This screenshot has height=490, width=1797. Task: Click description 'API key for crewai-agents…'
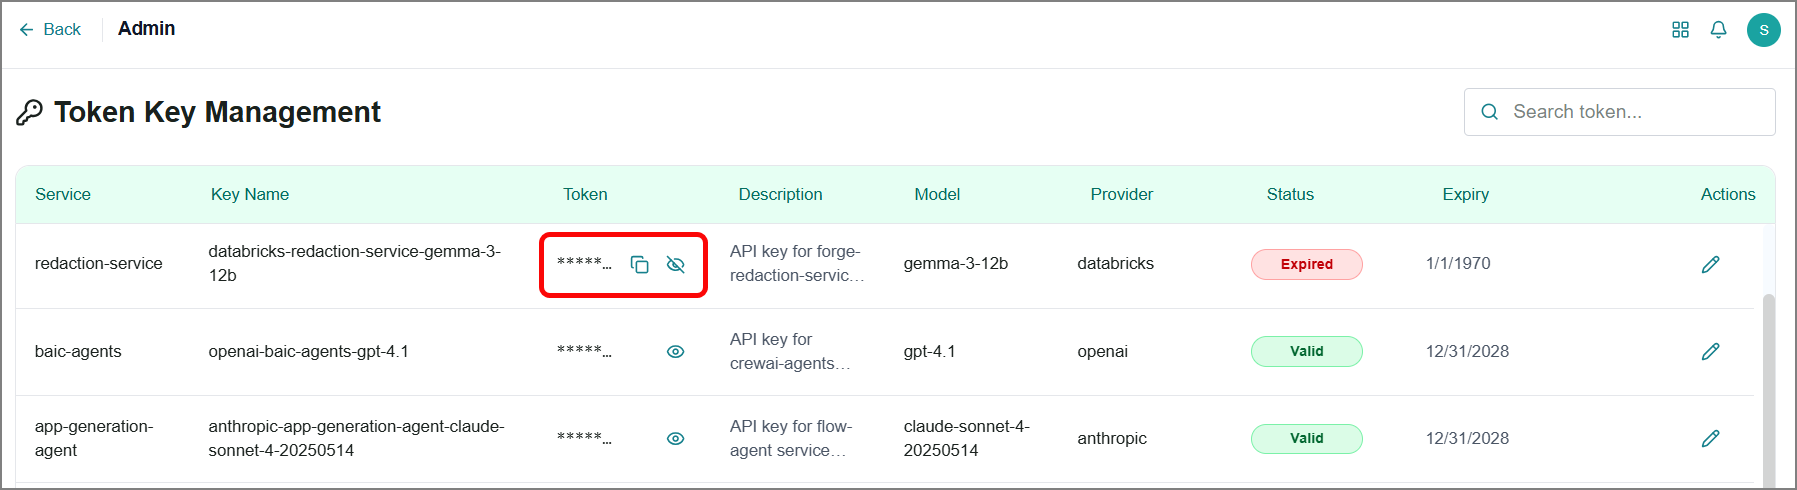tap(790, 351)
